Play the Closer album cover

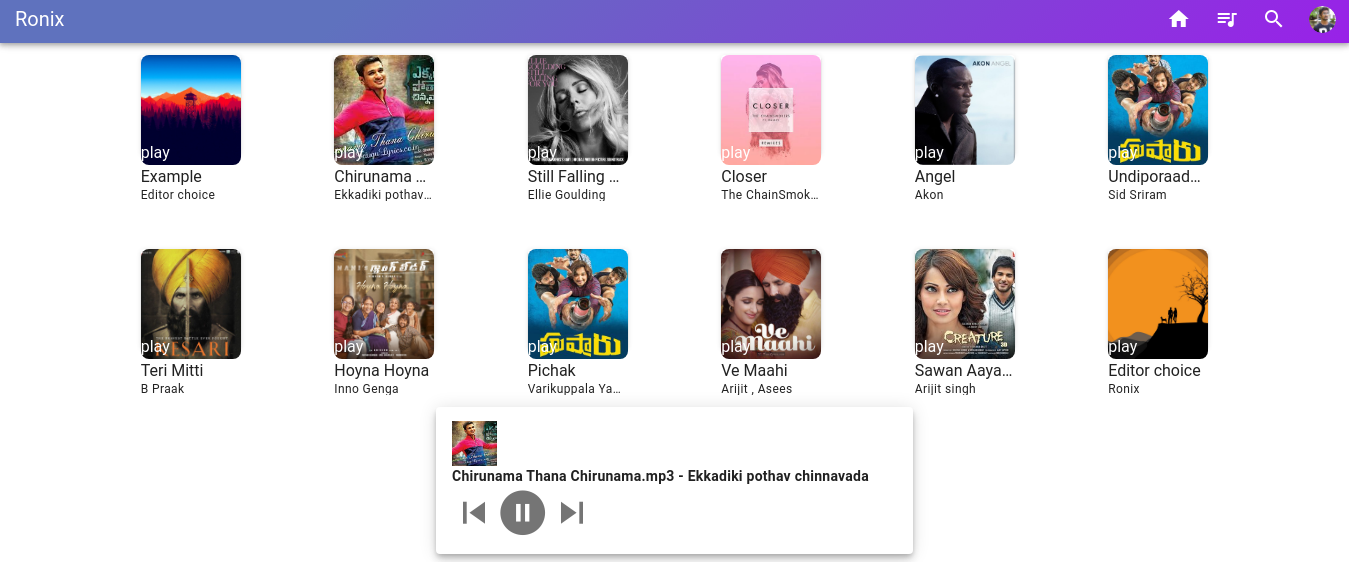coord(770,109)
